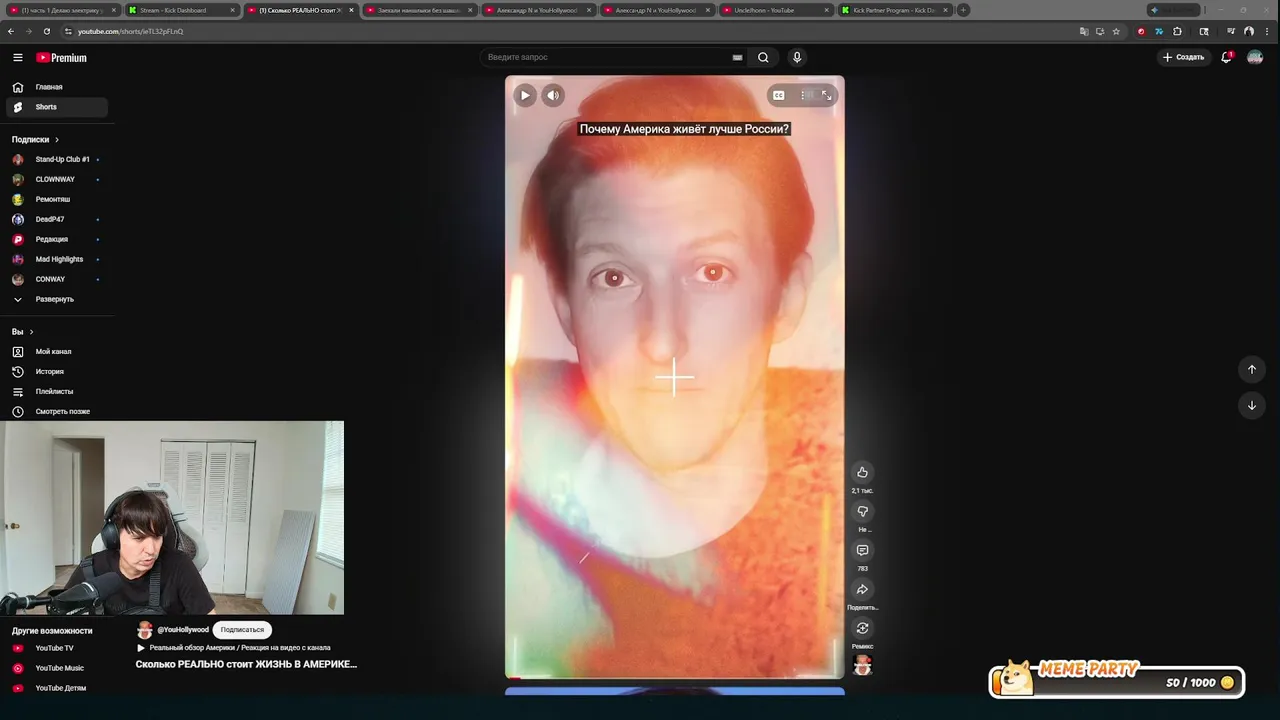Open the 'Редакция' subscription channel

56,239
